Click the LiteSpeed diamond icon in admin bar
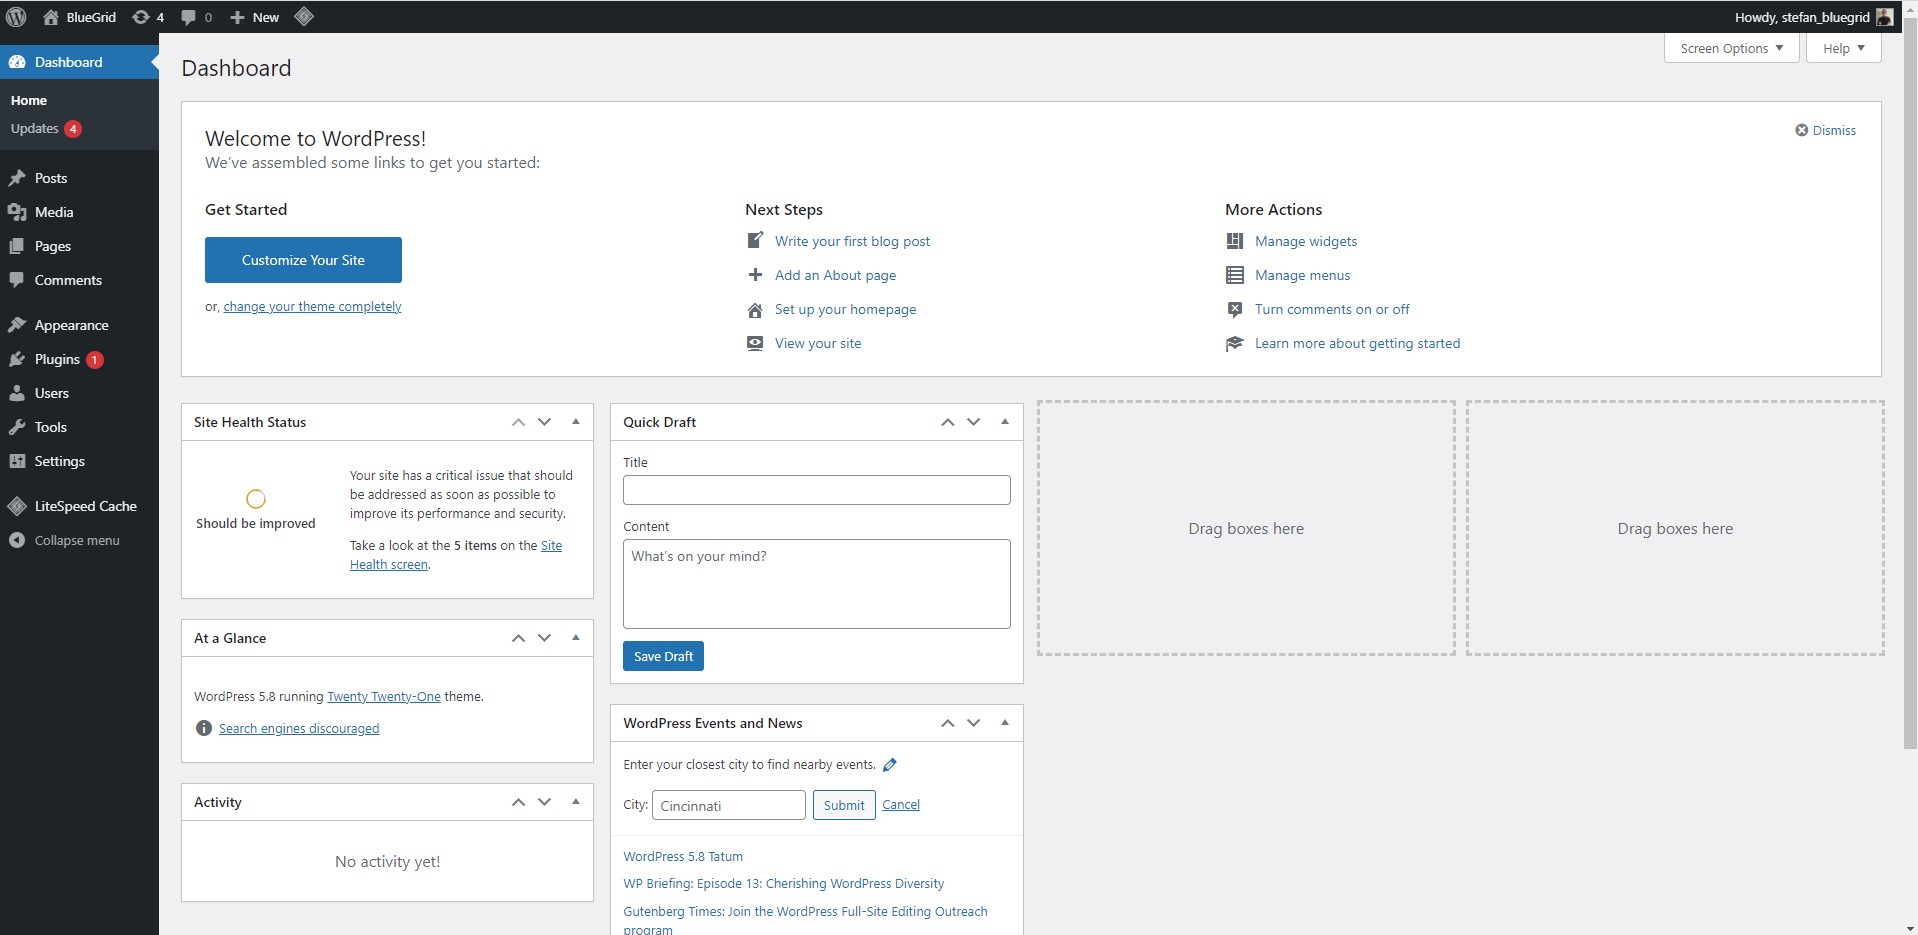 [x=304, y=16]
